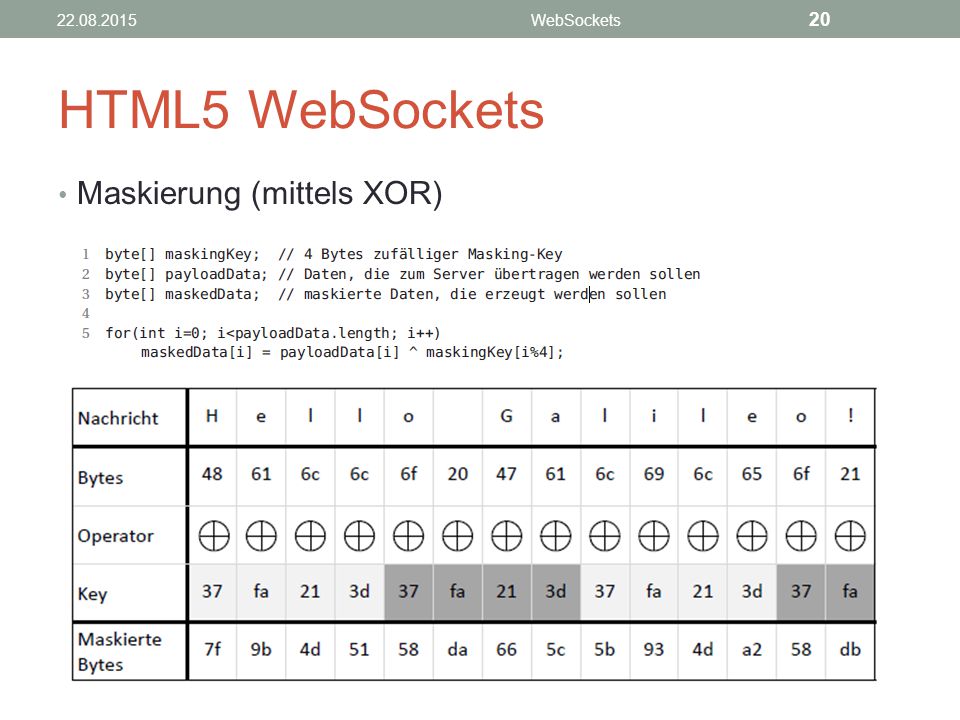Click the XOR symbol below byte 48
Viewport: 960px width, 720px height.
(214, 536)
